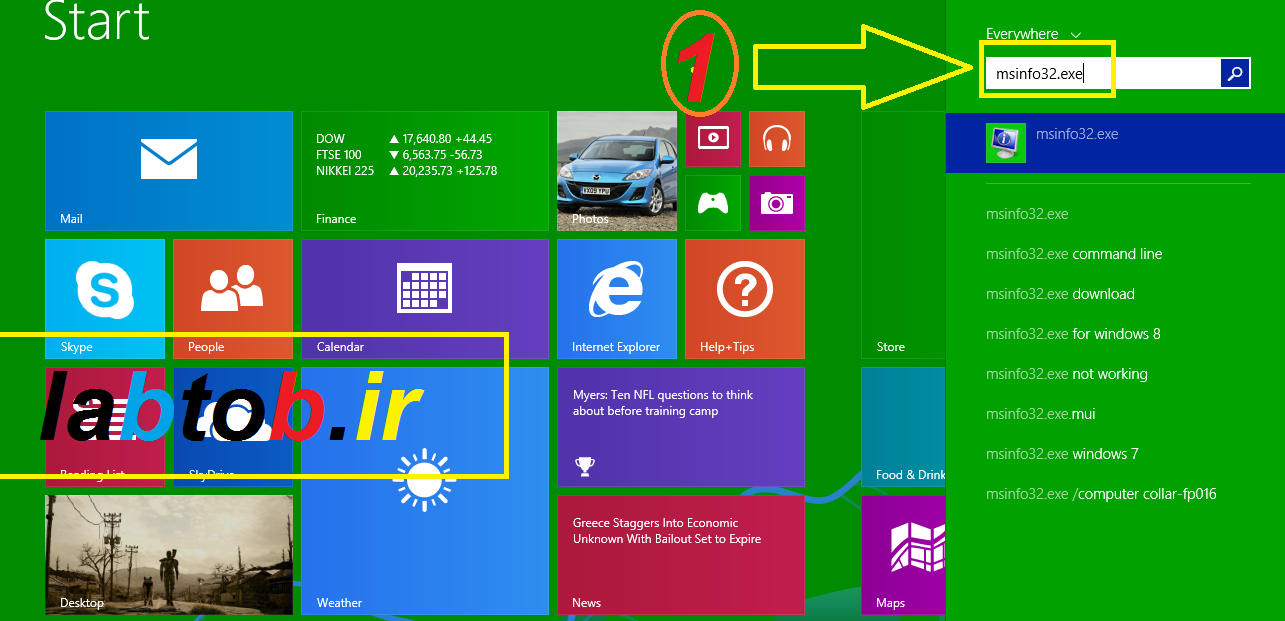
Task: Launch the Internet Explorer tile
Action: click(x=617, y=299)
